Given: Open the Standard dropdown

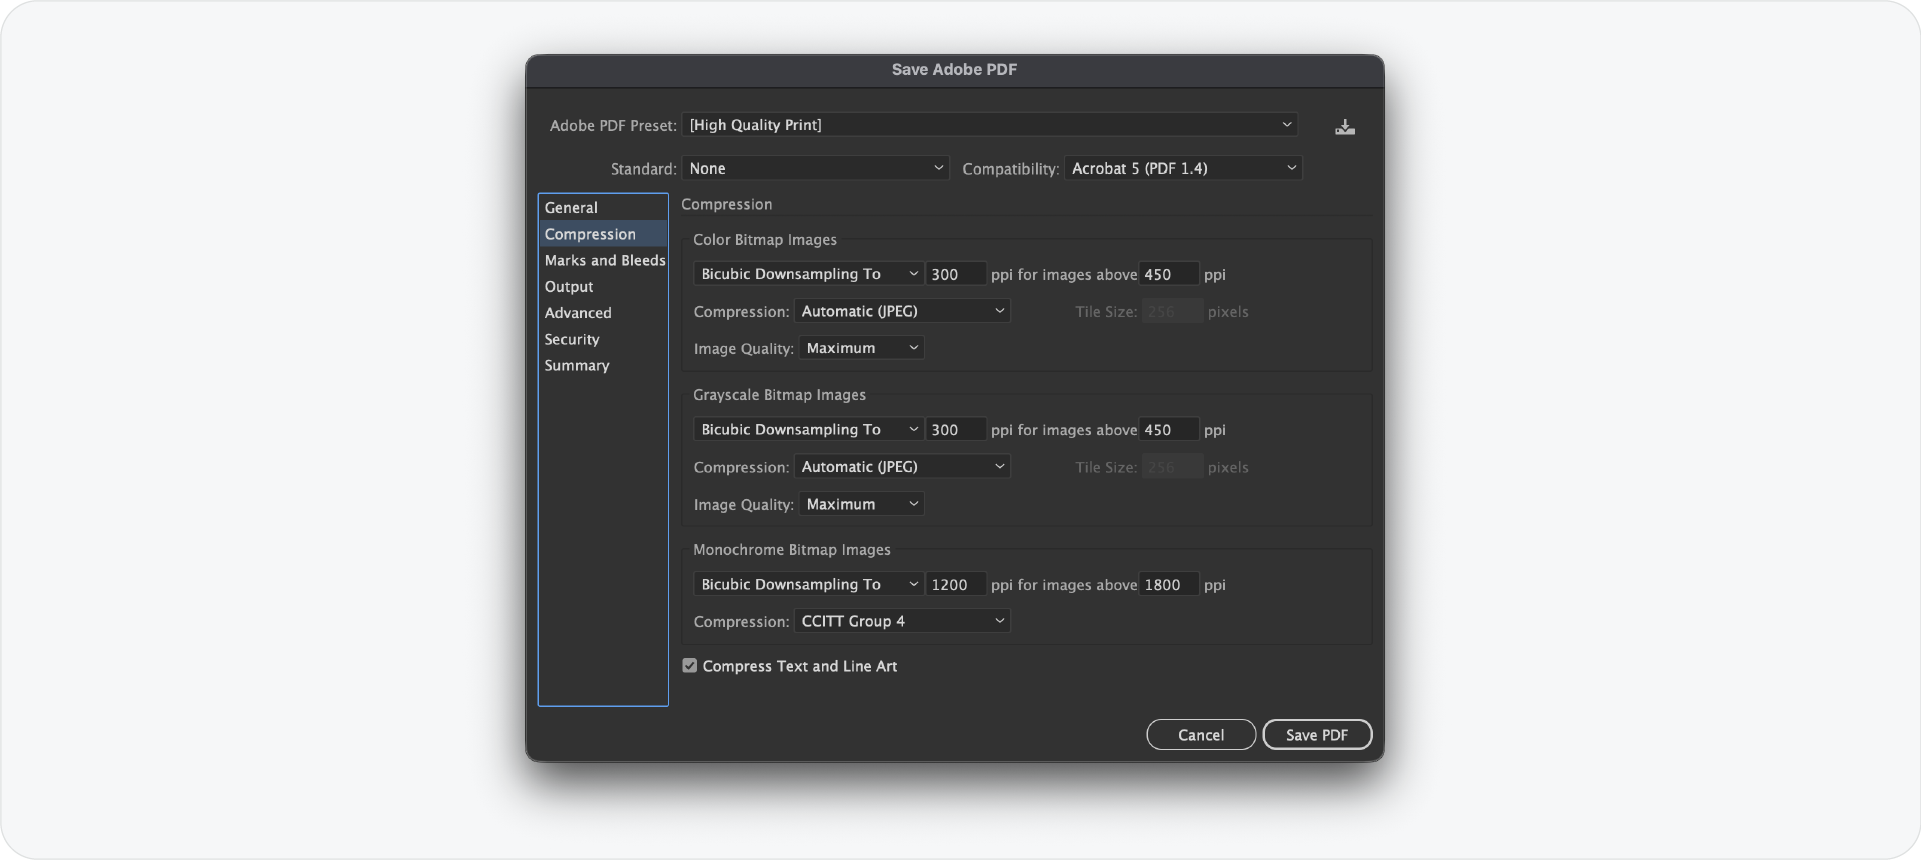Looking at the screenshot, I should (816, 169).
